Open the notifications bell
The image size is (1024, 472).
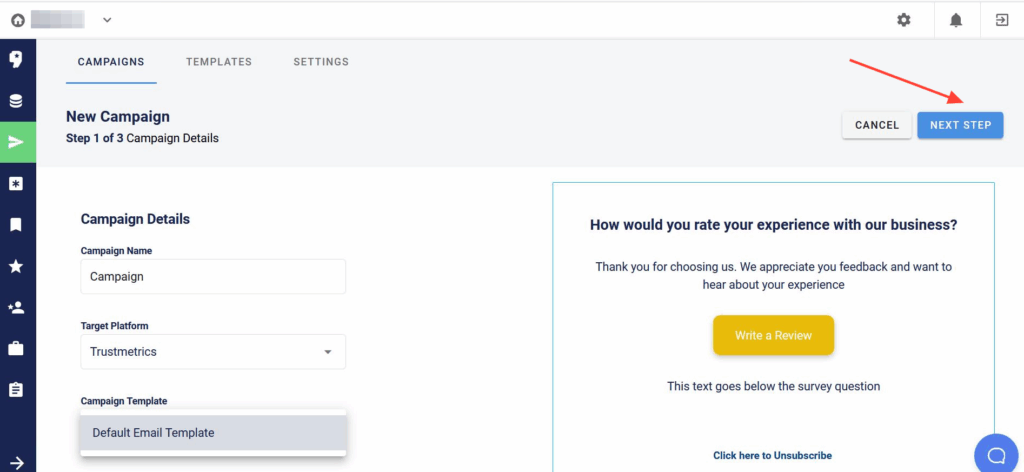pyautogui.click(x=956, y=20)
